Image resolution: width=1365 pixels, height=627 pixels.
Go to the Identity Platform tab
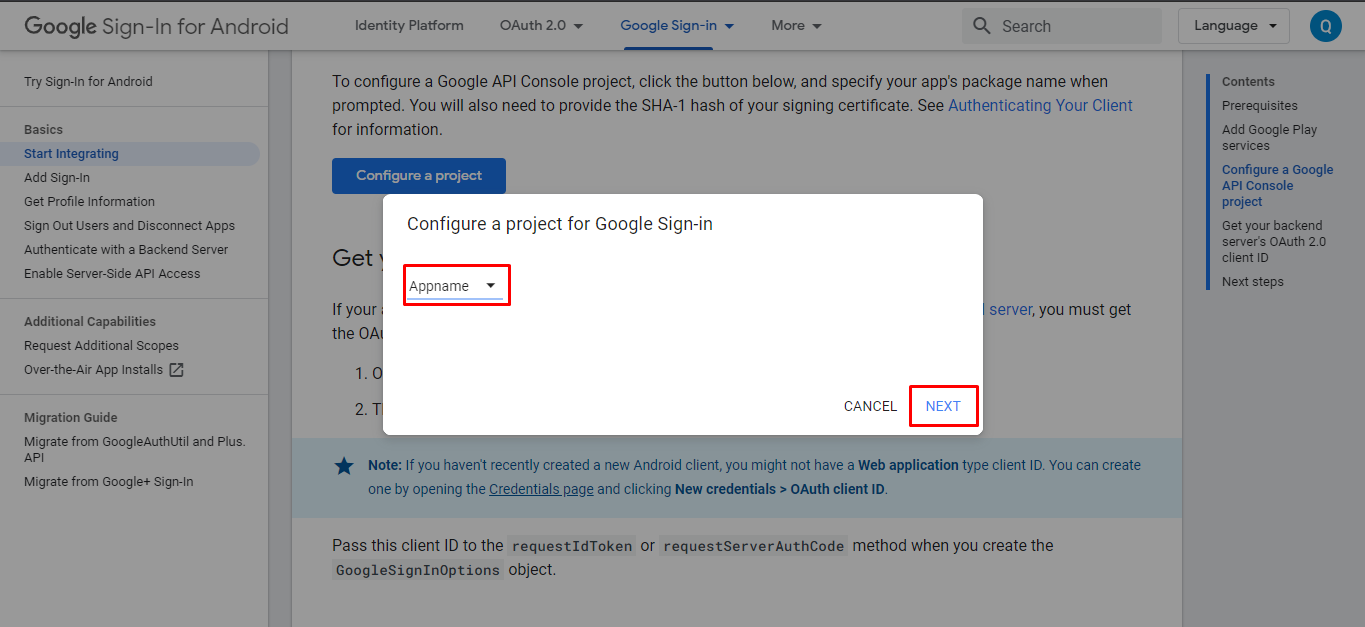(x=409, y=26)
